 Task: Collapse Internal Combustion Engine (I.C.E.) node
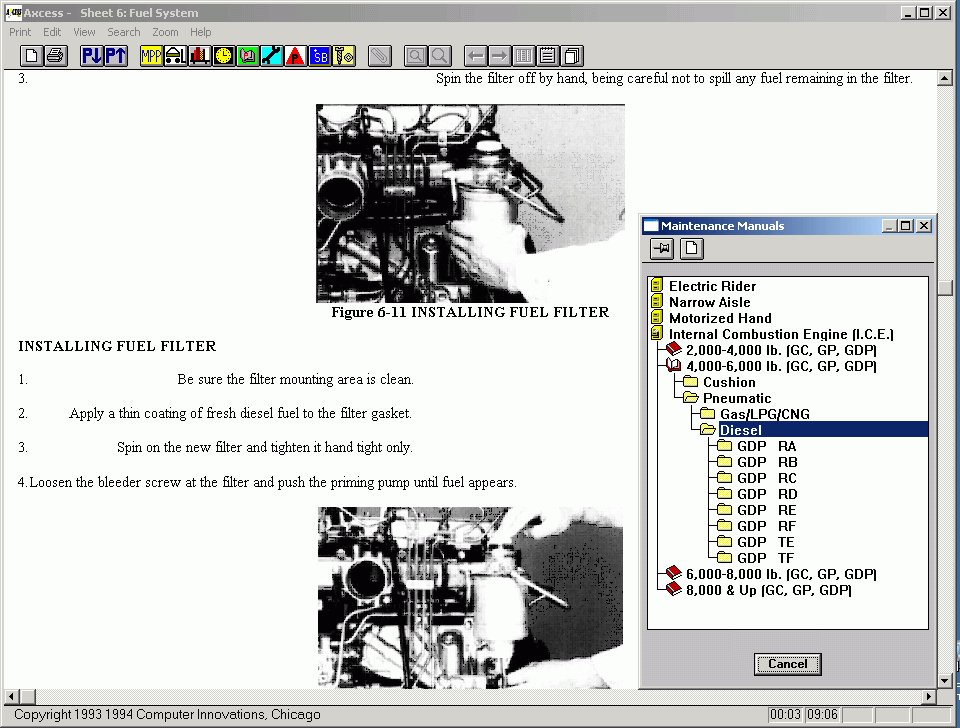pyautogui.click(x=657, y=334)
